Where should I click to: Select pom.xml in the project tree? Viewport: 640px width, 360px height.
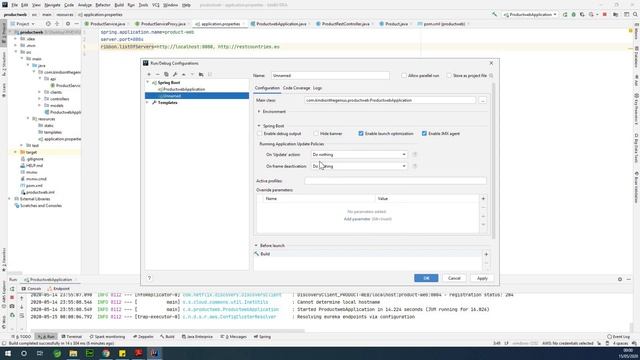click(34, 186)
